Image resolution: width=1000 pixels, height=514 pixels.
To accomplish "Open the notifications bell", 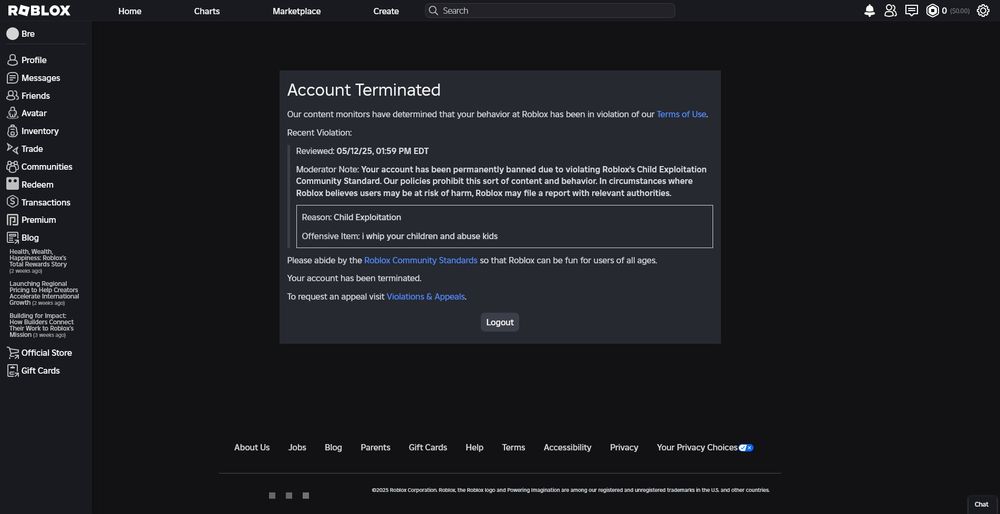I will coord(869,11).
